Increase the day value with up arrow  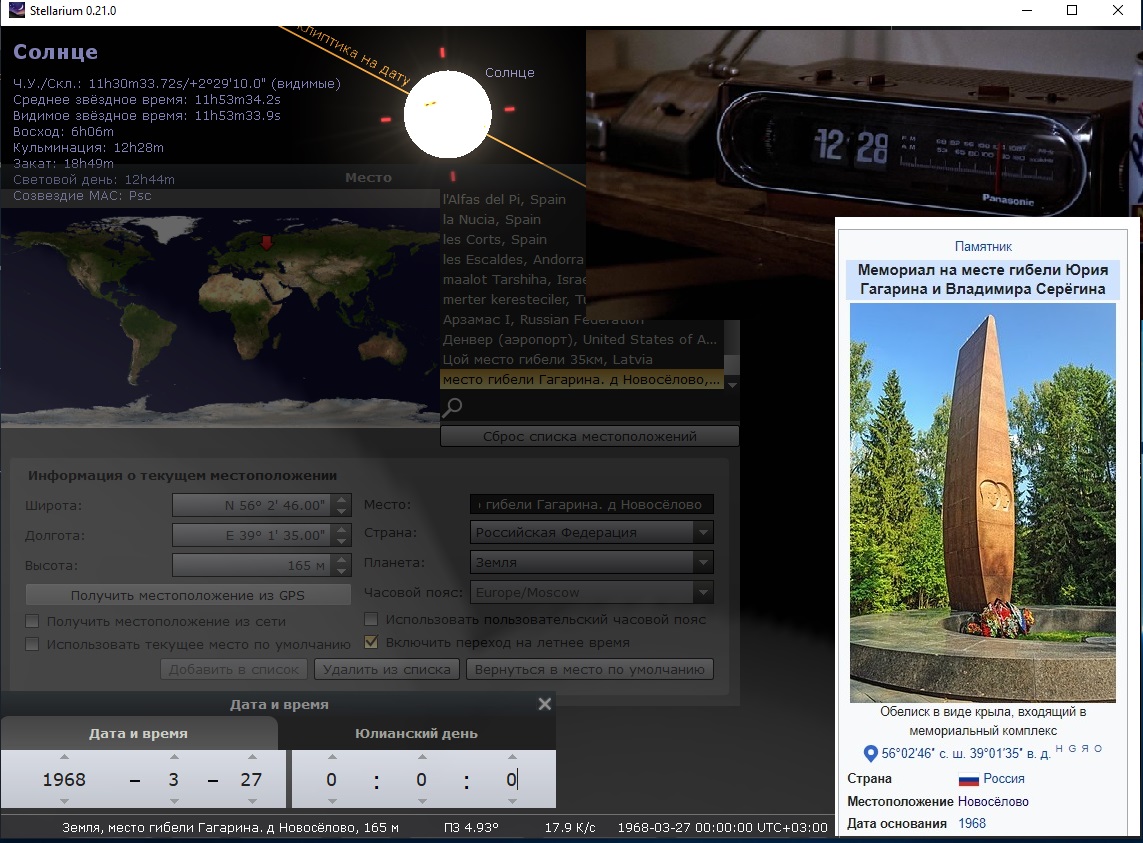pyautogui.click(x=252, y=757)
